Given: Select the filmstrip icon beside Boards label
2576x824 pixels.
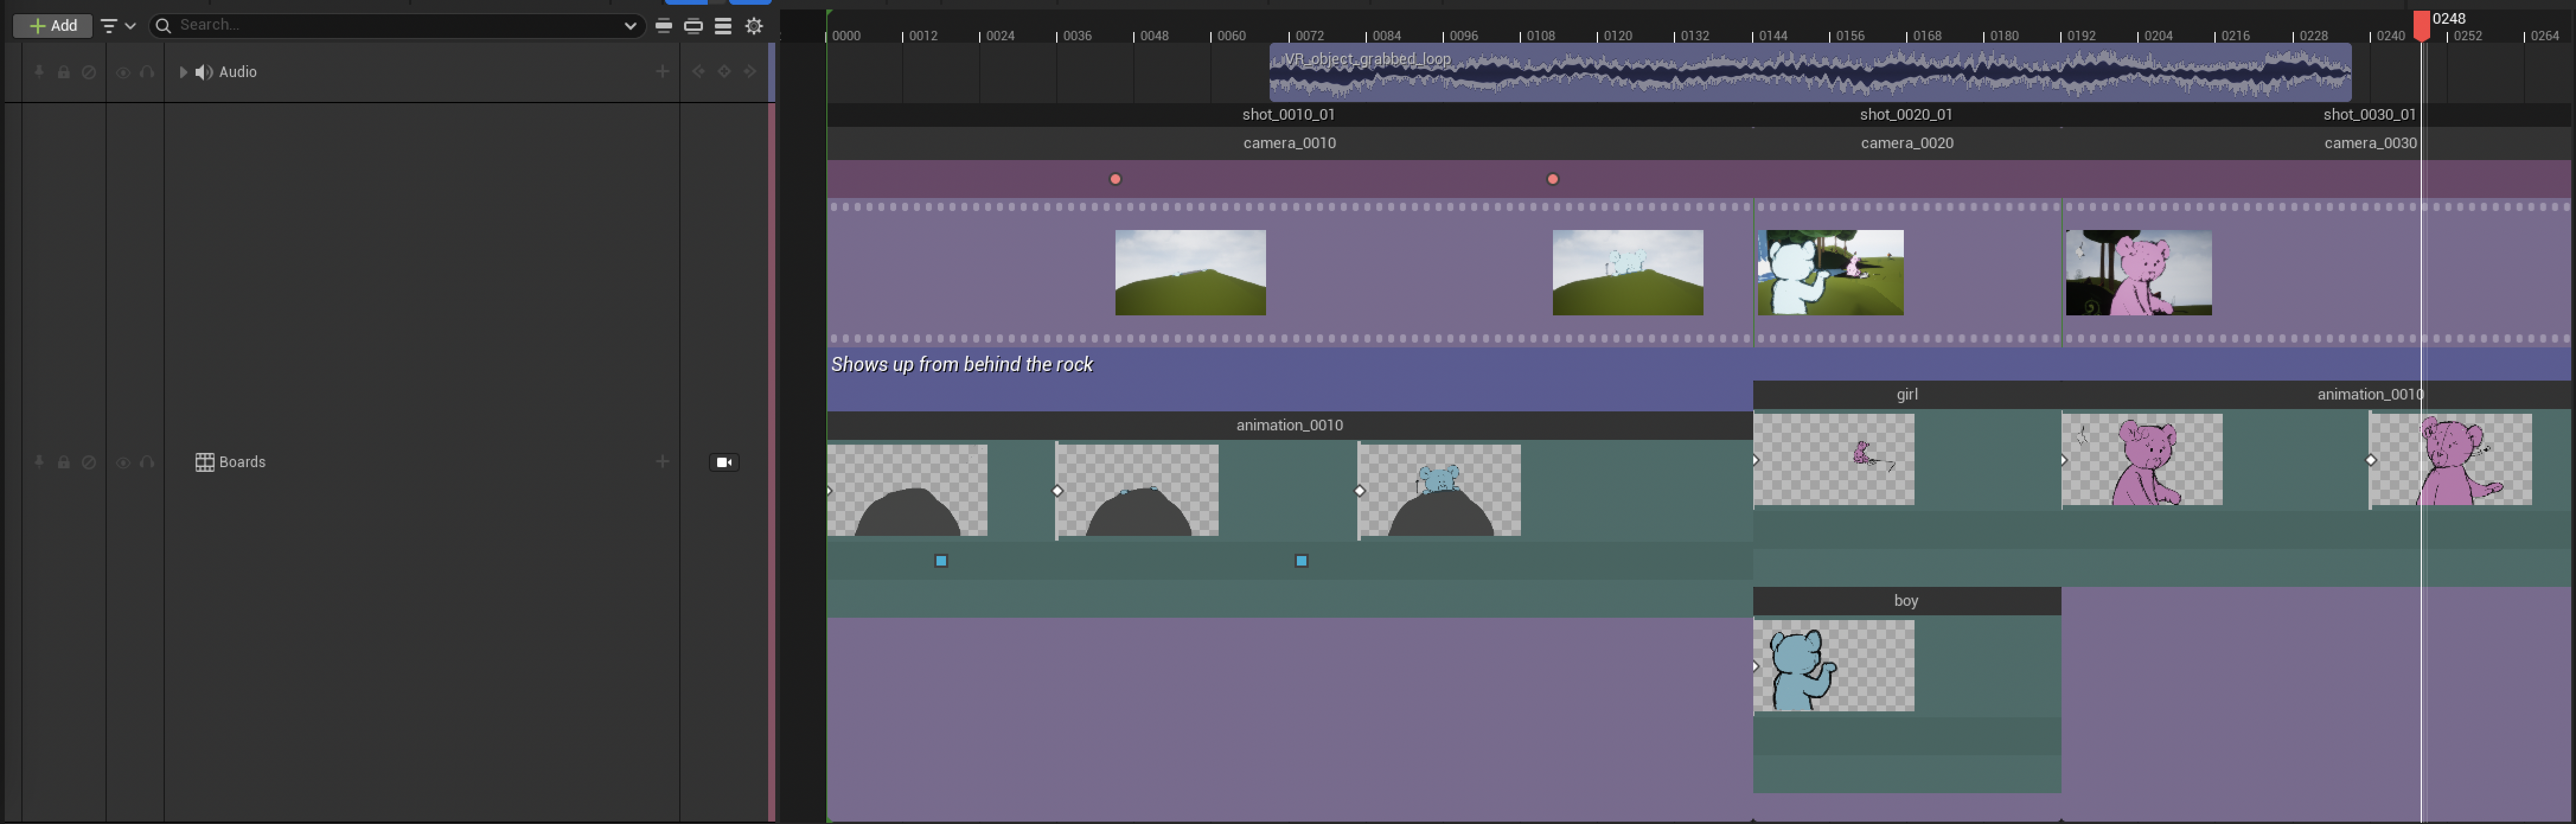Looking at the screenshot, I should [x=204, y=462].
